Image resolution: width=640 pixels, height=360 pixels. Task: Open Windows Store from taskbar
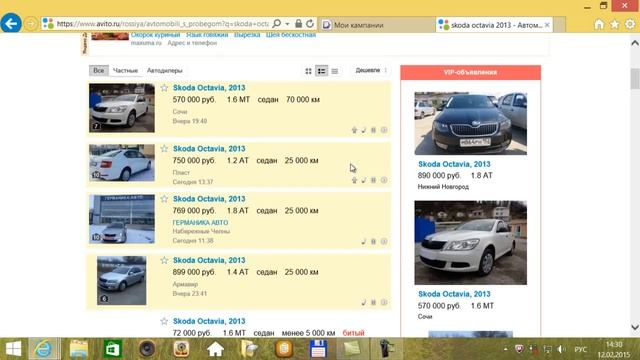[x=112, y=349]
